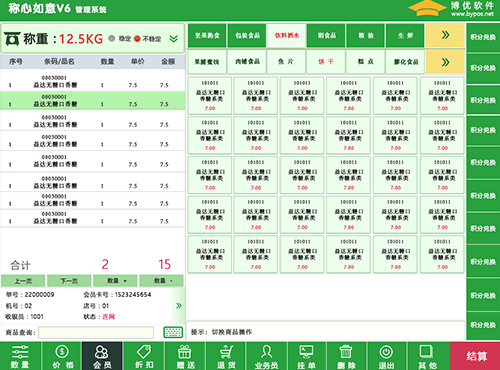Viewport: 500px width, 370px height.
Task: Exit via the 退出 power icon
Action: click(386, 356)
